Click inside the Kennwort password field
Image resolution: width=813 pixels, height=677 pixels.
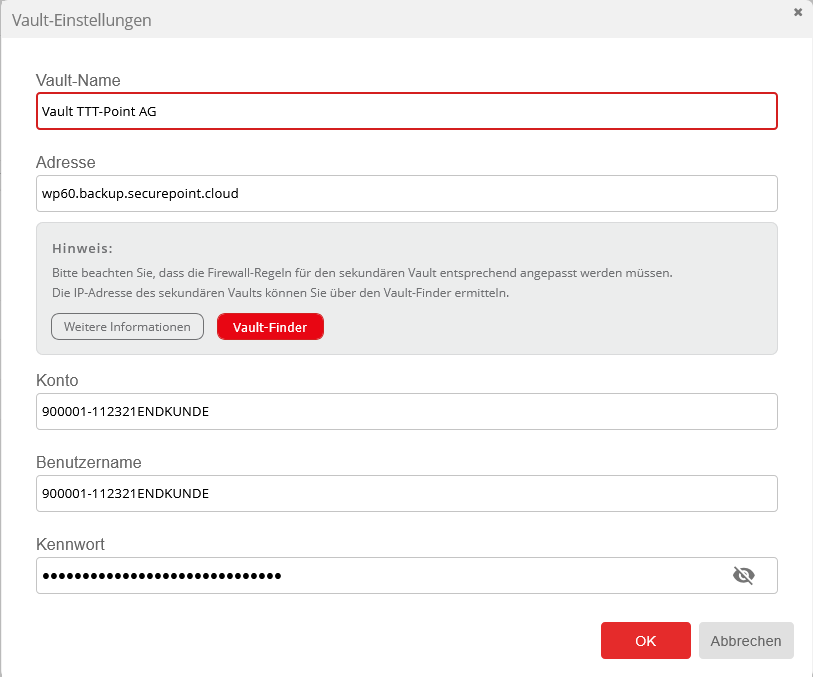click(380, 575)
